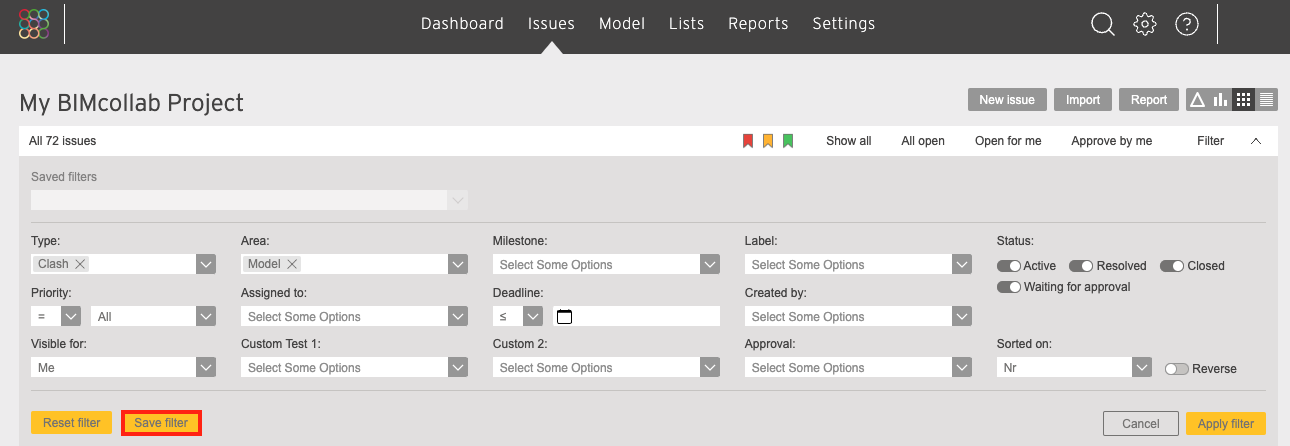Open the Area dropdown arrow
1290x446 pixels.
pos(458,264)
